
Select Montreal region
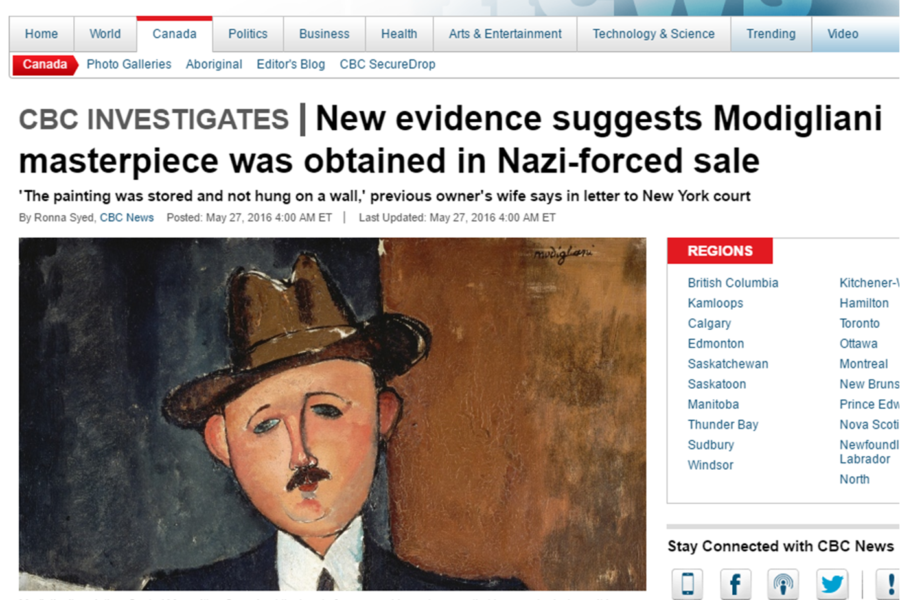pos(863,364)
